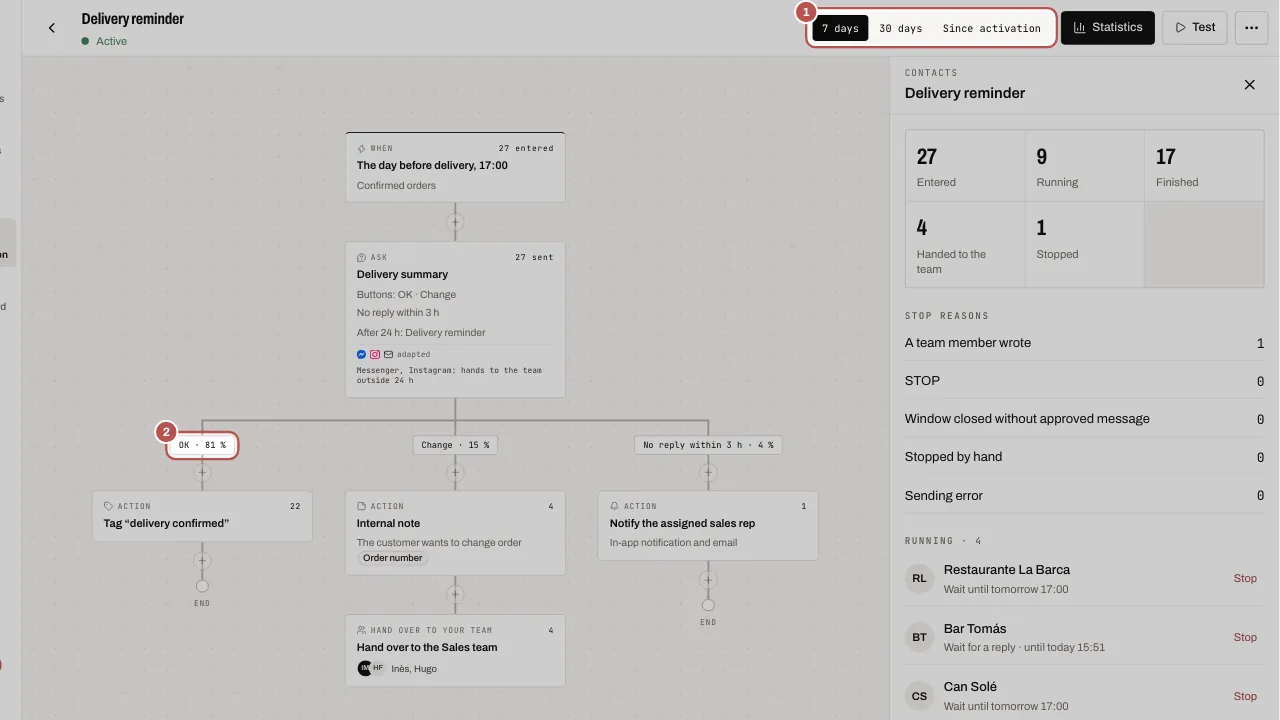Select the OK · 81 % branch label

[x=202, y=445]
